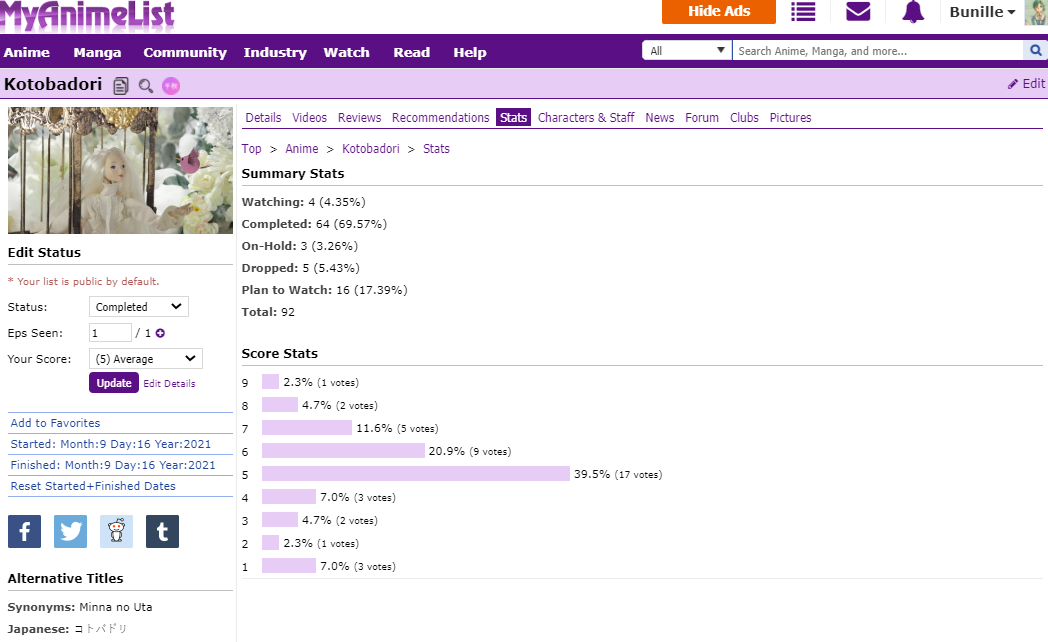Click the "Watching: 4 (4.35%)" text
Image resolution: width=1048 pixels, height=642 pixels.
tap(303, 202)
